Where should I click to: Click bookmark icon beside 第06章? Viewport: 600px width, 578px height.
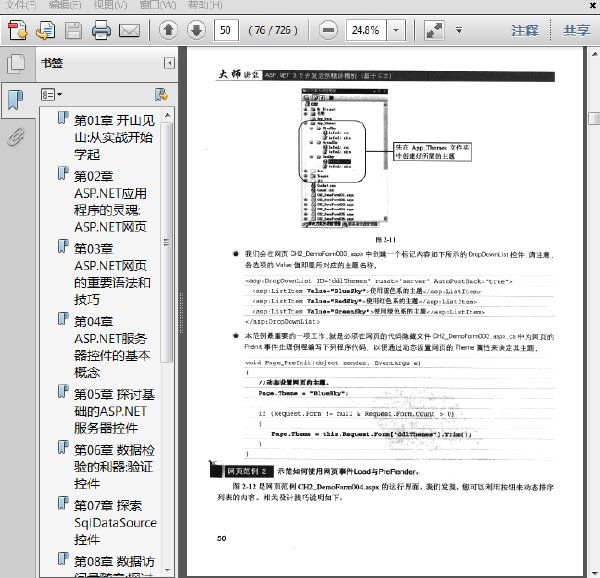pyautogui.click(x=63, y=447)
